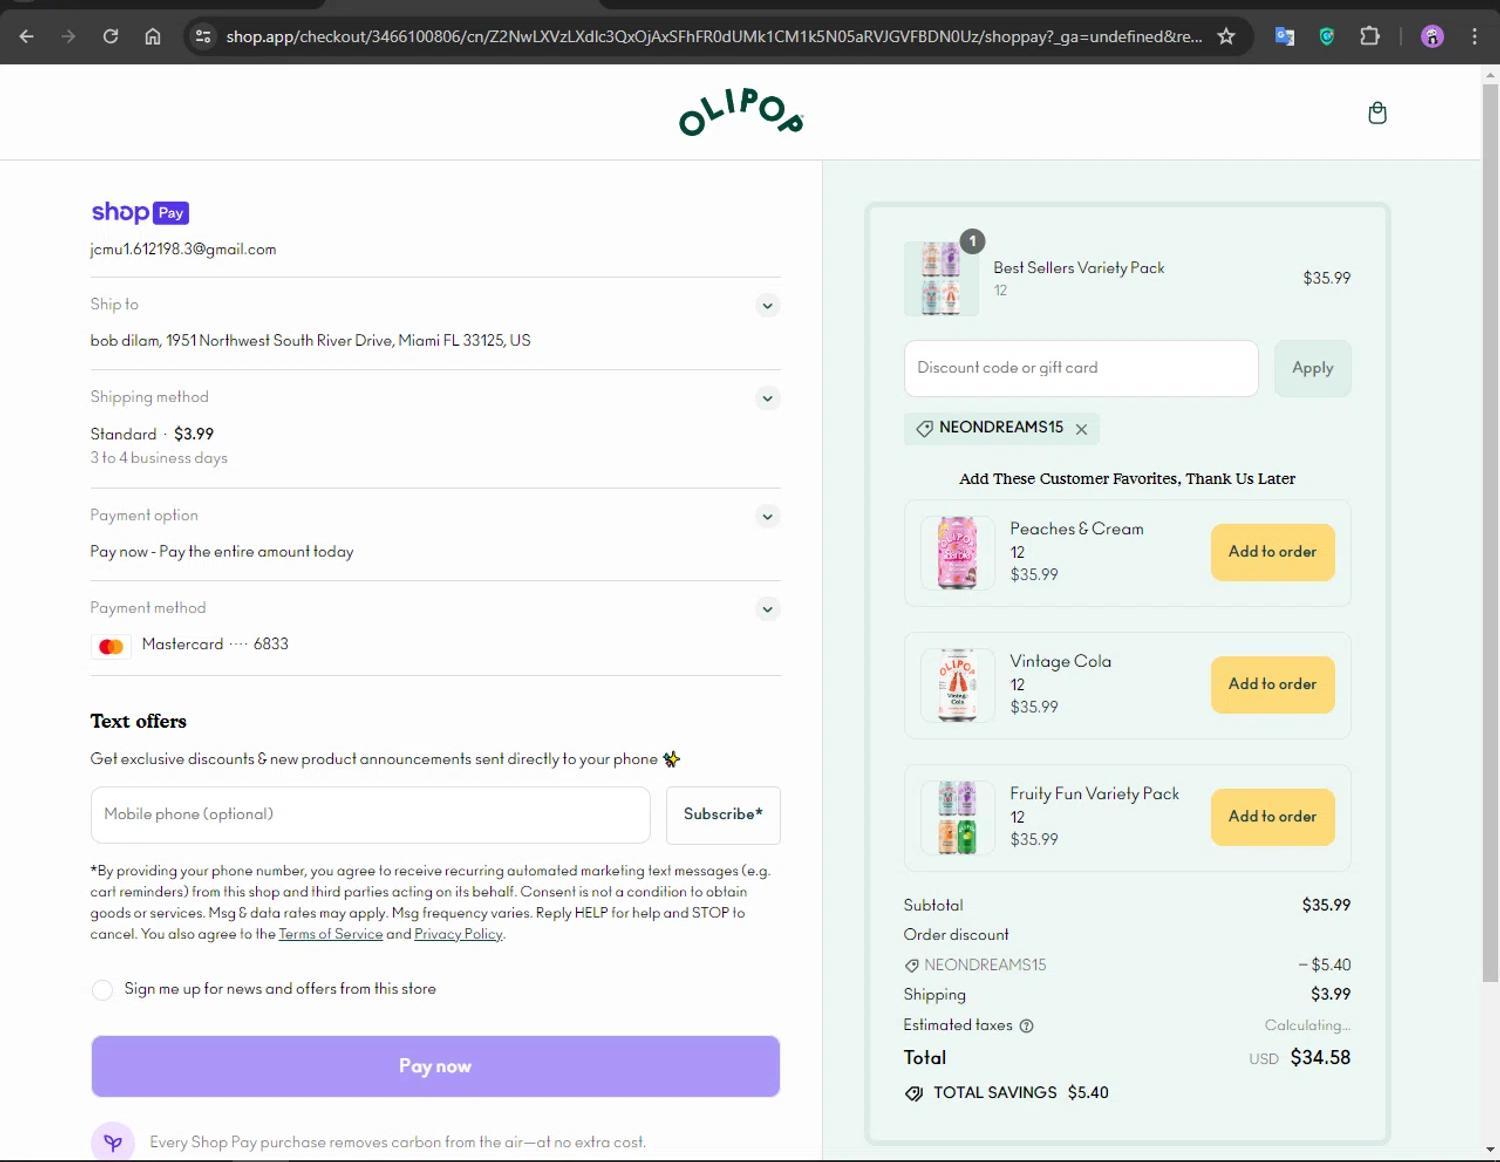Click the Discount code or gift card field
The width and height of the screenshot is (1500, 1162).
click(1081, 368)
